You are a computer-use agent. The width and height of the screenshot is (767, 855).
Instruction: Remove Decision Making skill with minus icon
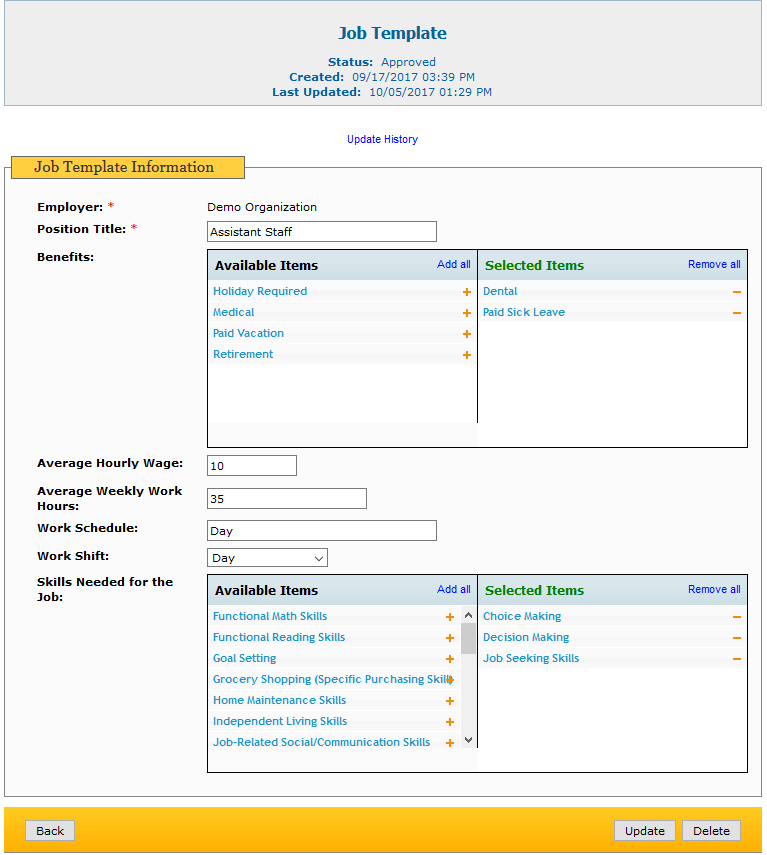point(736,638)
